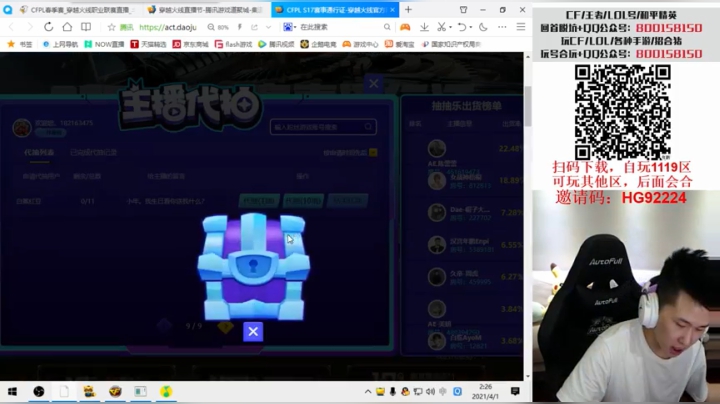Click the share icon in the address bar
This screenshot has width=720, height=404.
point(254,28)
